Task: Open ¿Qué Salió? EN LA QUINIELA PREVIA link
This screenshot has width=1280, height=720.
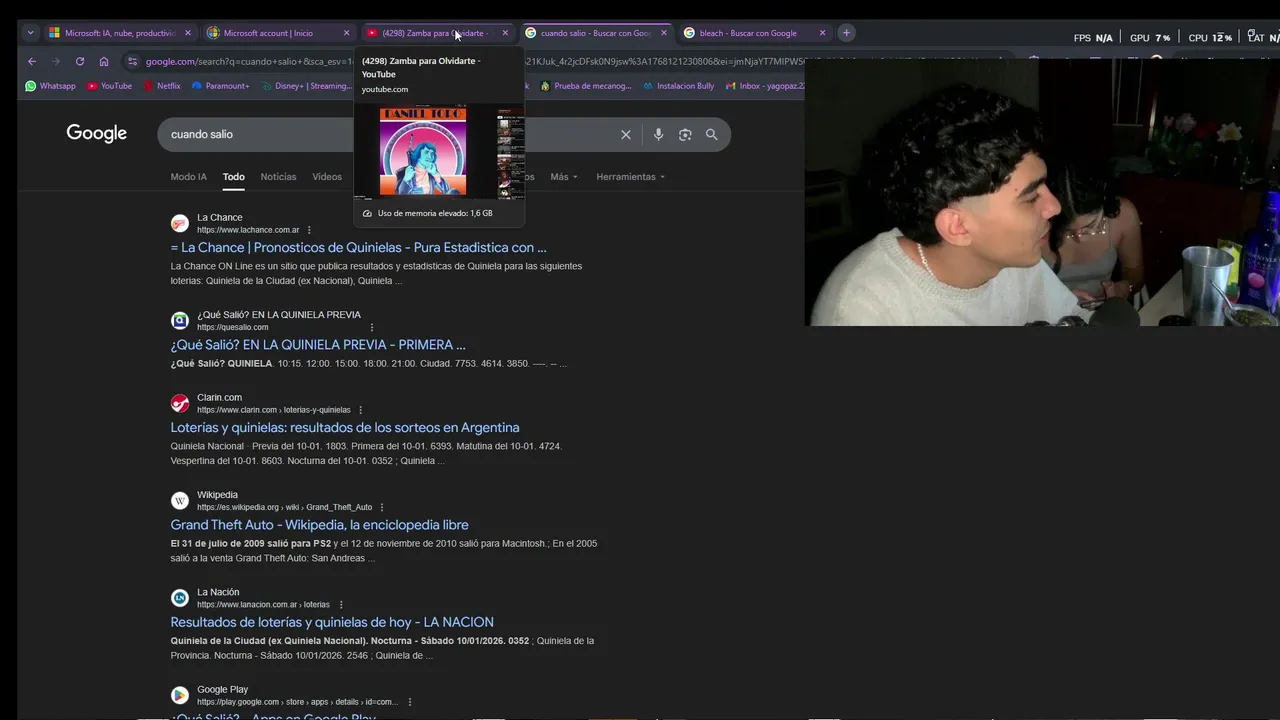Action: (318, 345)
